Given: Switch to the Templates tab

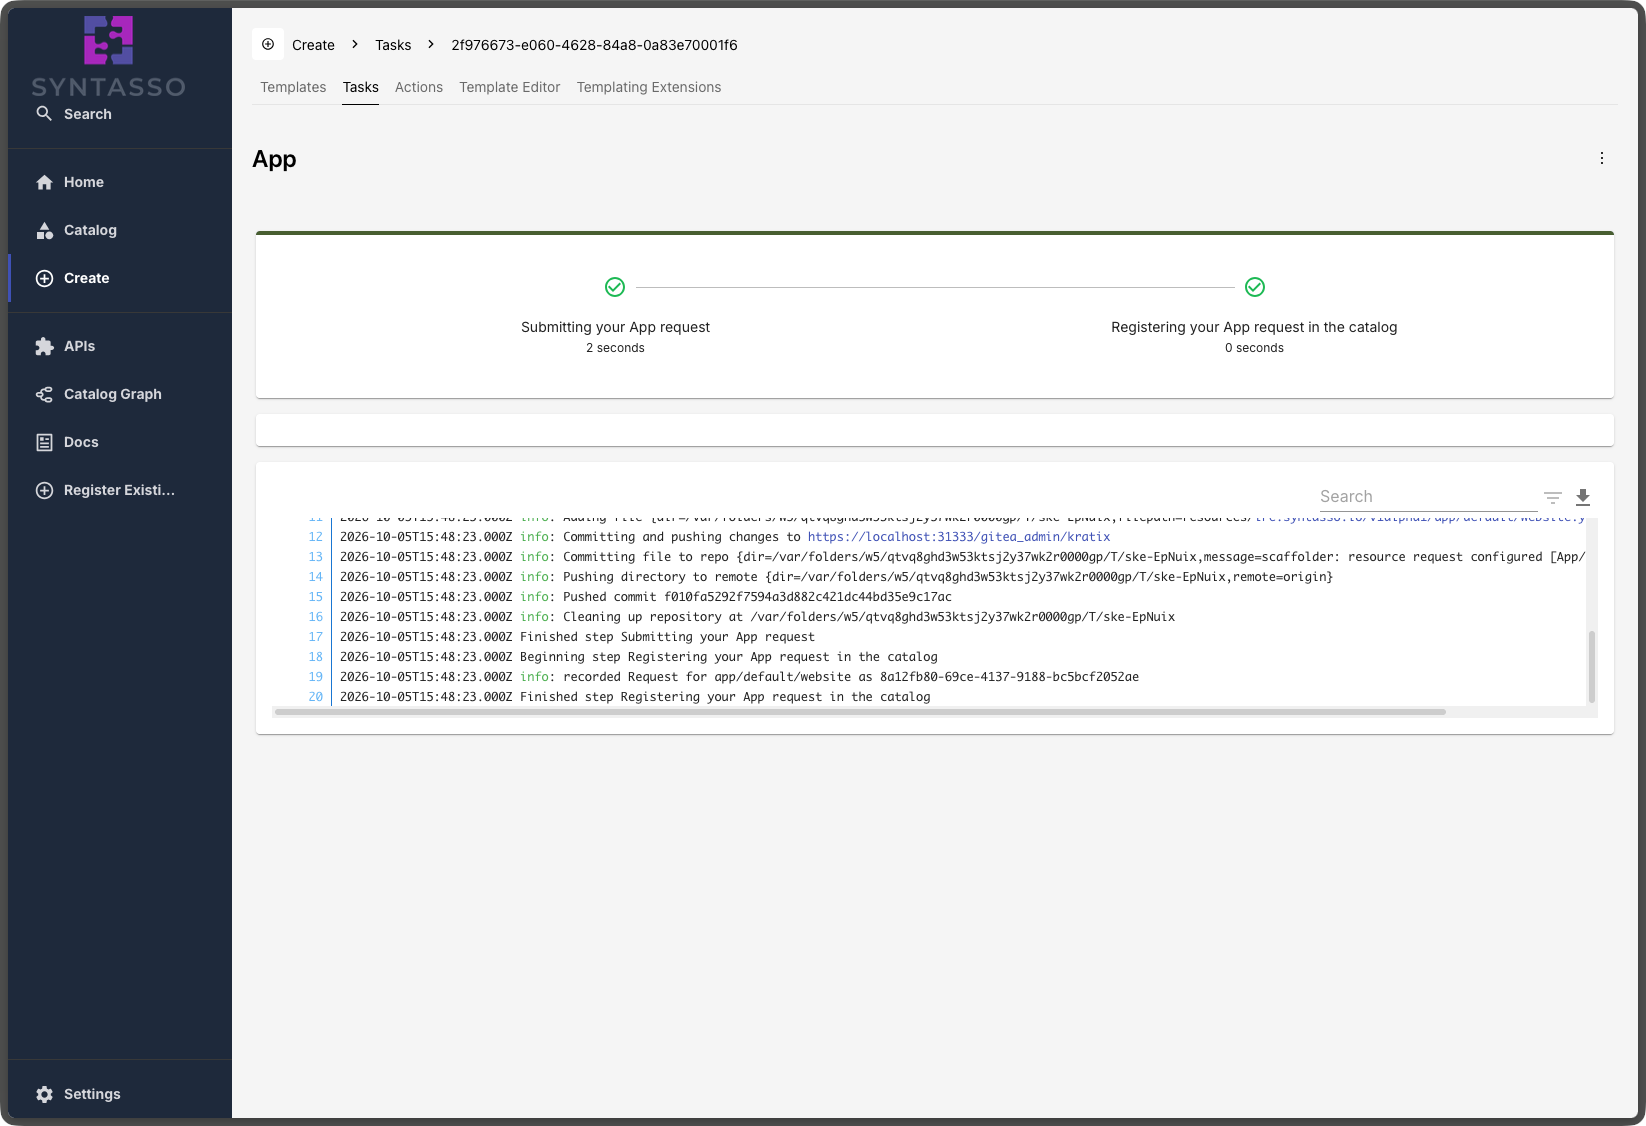Looking at the screenshot, I should tap(293, 87).
